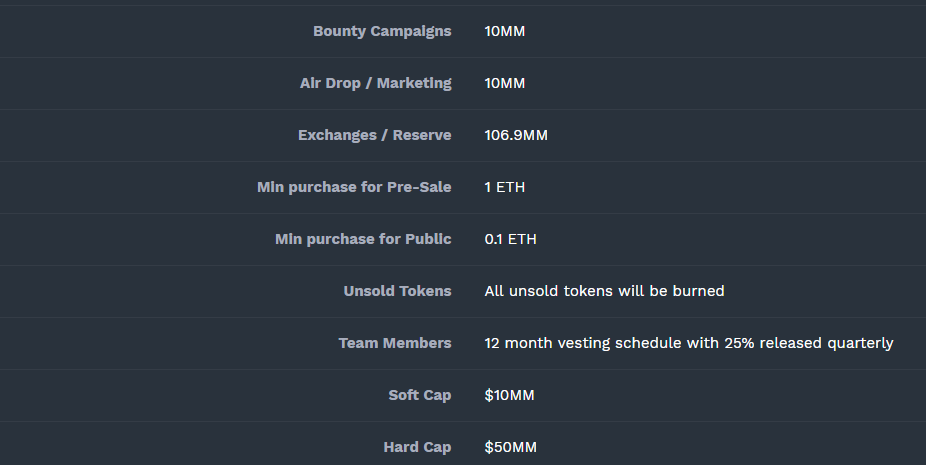
Task: Select the 10MM Air Drop value
Action: (x=505, y=83)
